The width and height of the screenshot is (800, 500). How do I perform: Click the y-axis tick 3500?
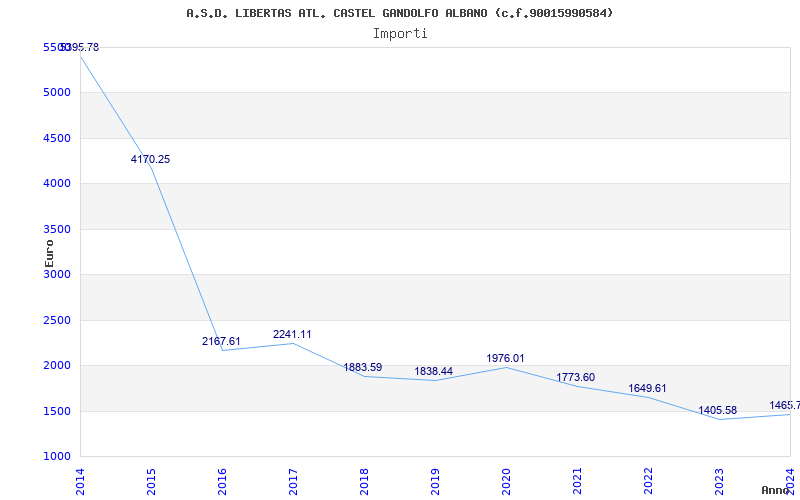[x=57, y=229]
